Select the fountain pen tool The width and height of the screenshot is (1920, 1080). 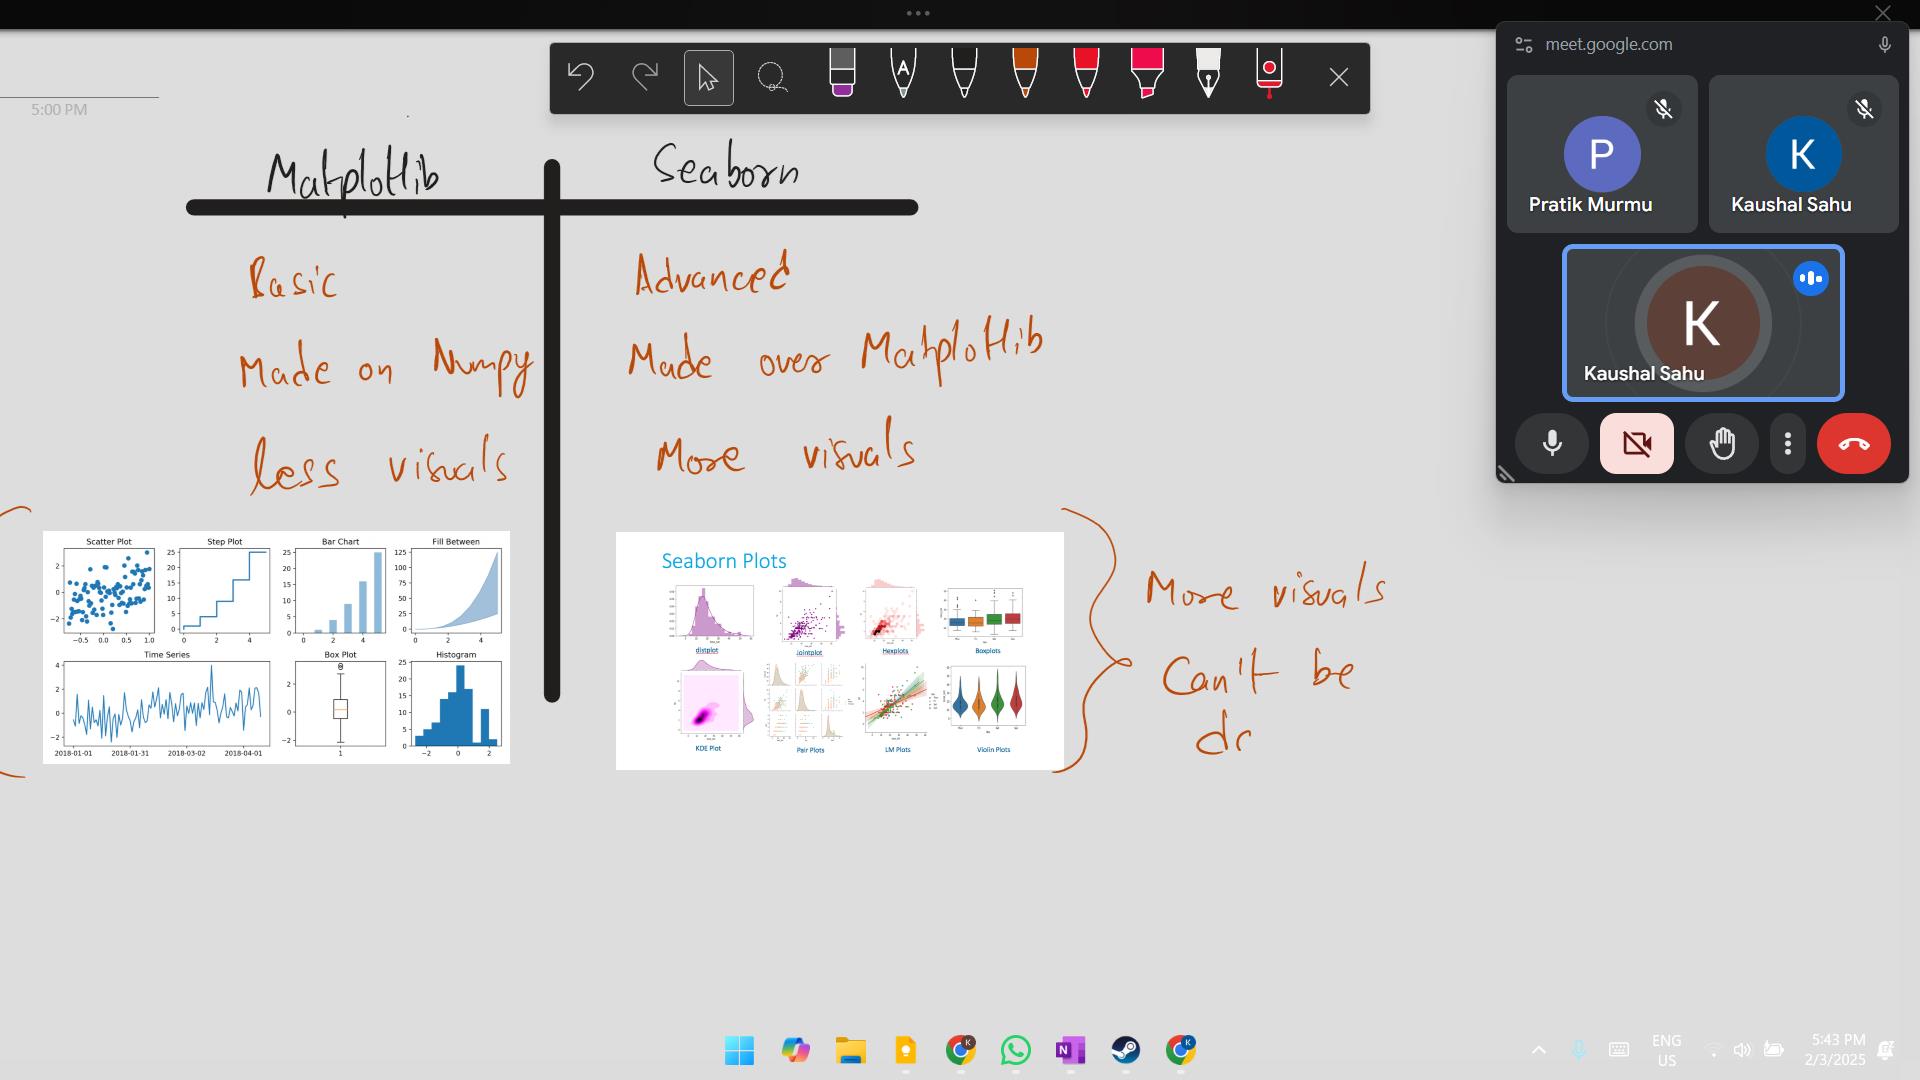pyautogui.click(x=1208, y=74)
